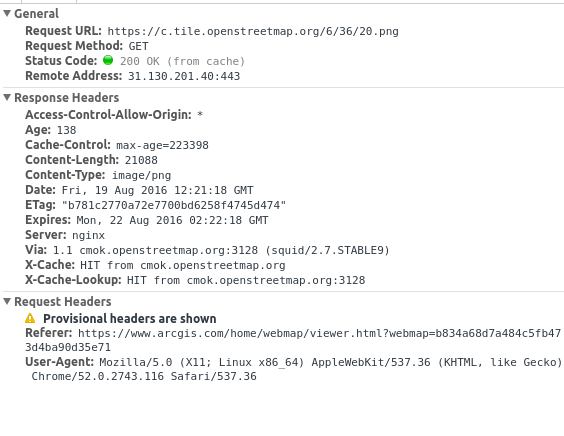Click the Via squid proxy value
Viewport: 564px width, 436px height.
(x=221, y=250)
